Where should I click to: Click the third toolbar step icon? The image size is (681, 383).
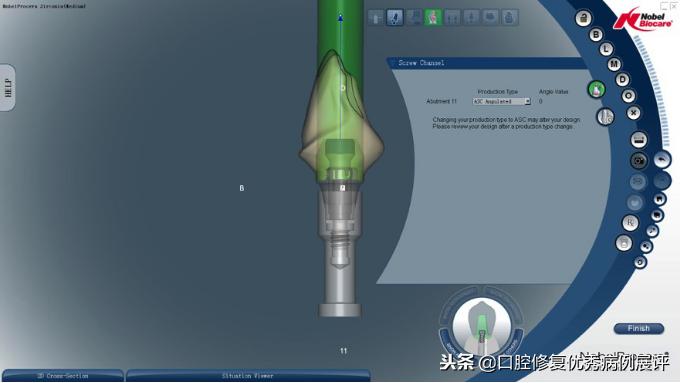(x=414, y=18)
